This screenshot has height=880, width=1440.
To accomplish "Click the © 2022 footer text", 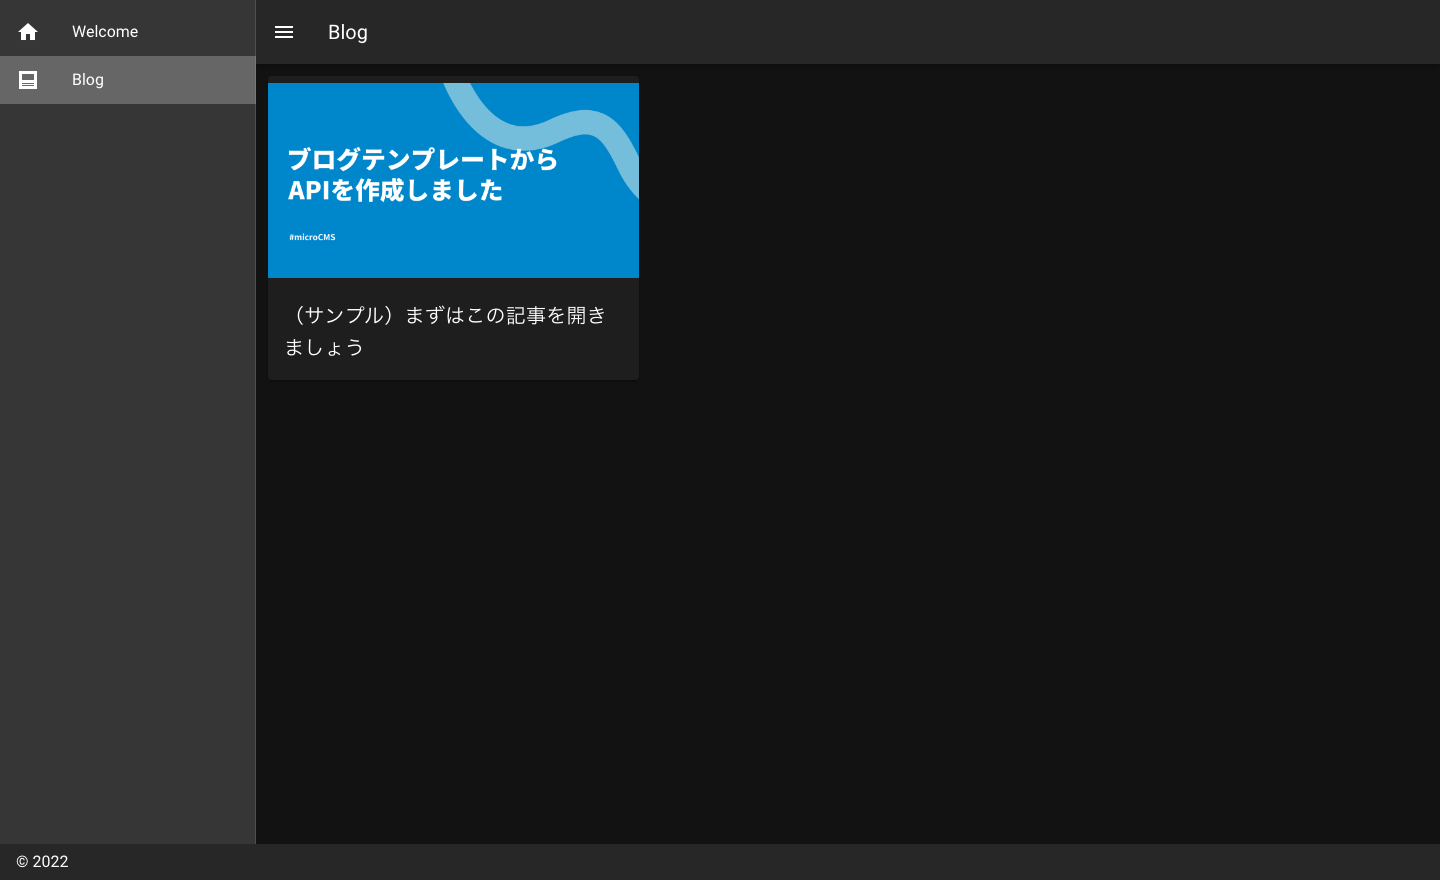I will pos(43,861).
